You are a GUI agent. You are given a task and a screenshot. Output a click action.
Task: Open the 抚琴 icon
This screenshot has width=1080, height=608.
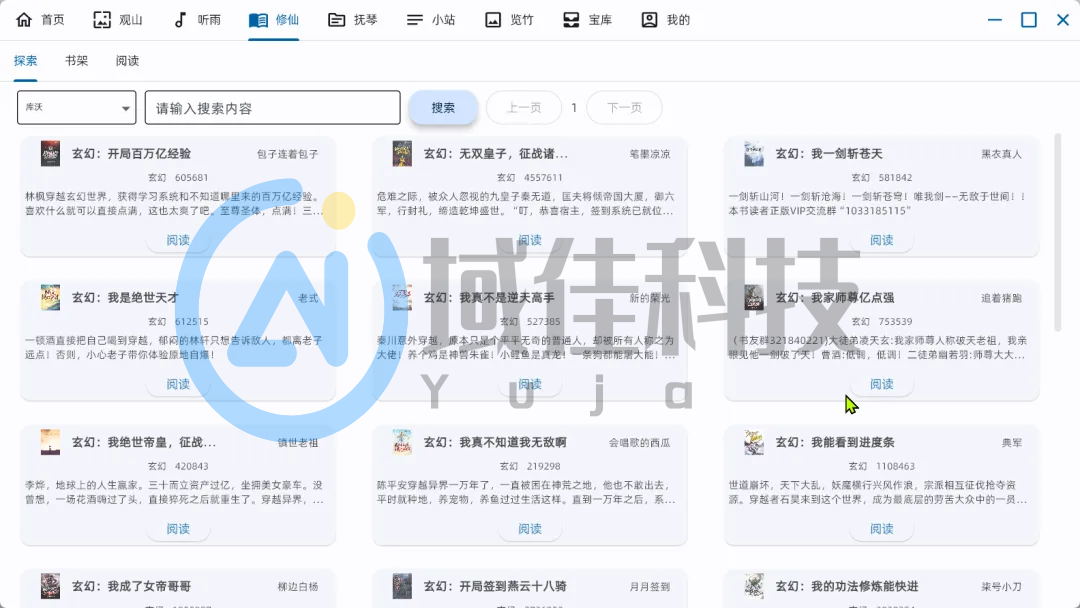(337, 20)
